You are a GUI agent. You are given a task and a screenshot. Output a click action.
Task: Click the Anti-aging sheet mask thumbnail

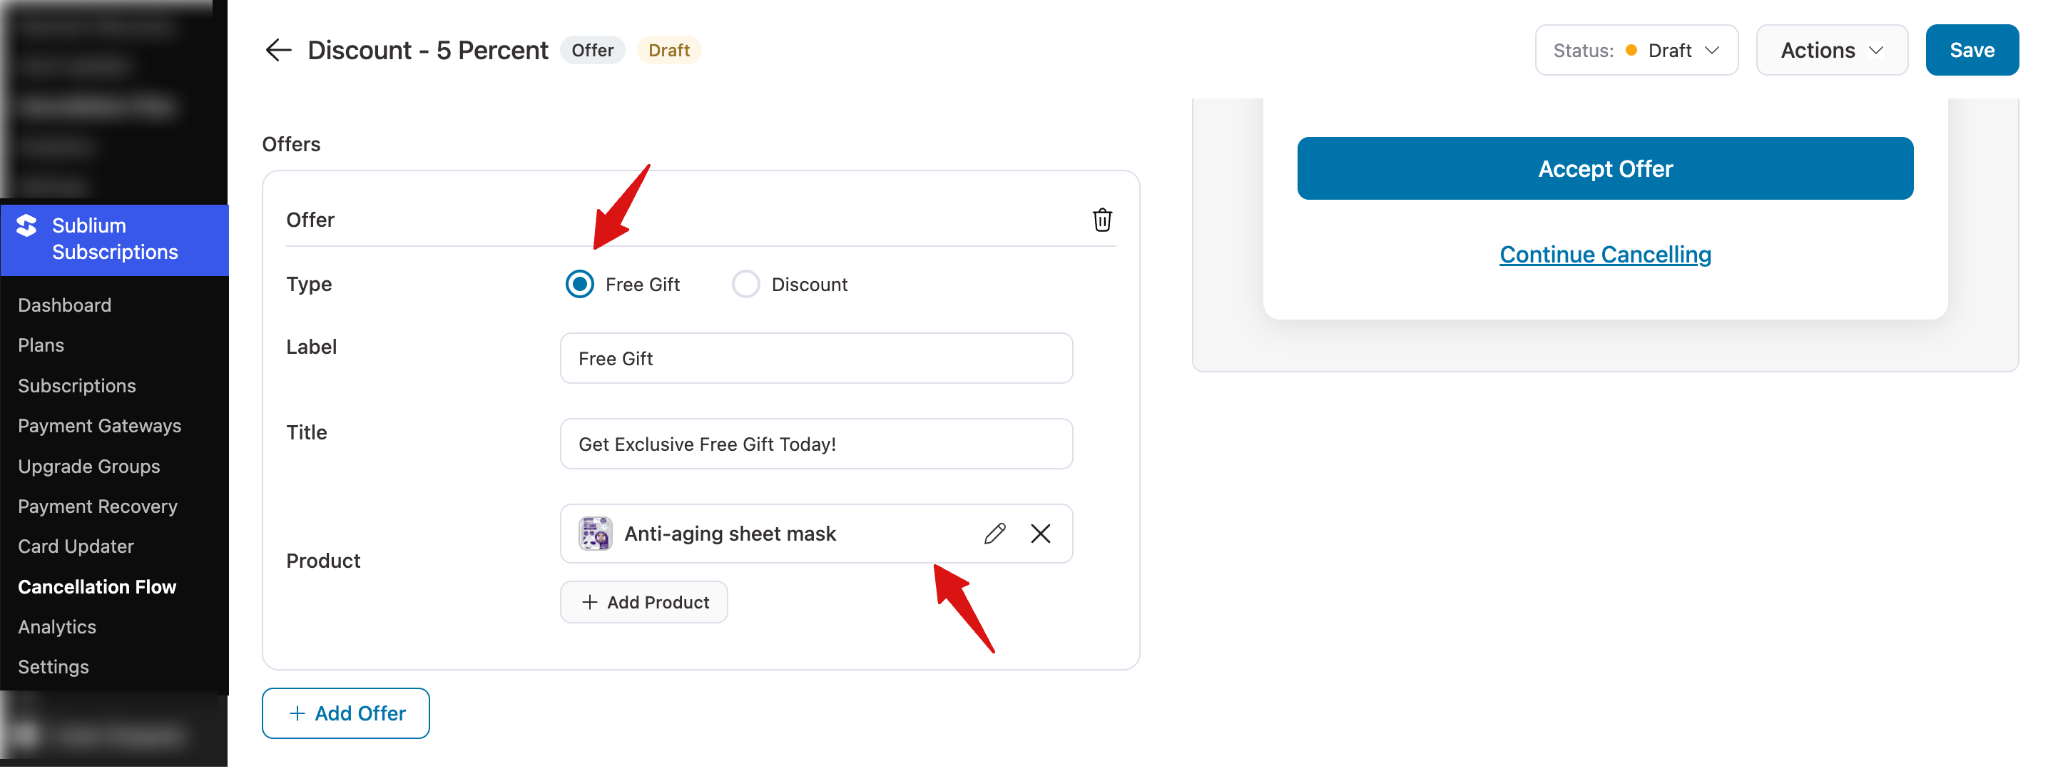tap(596, 534)
